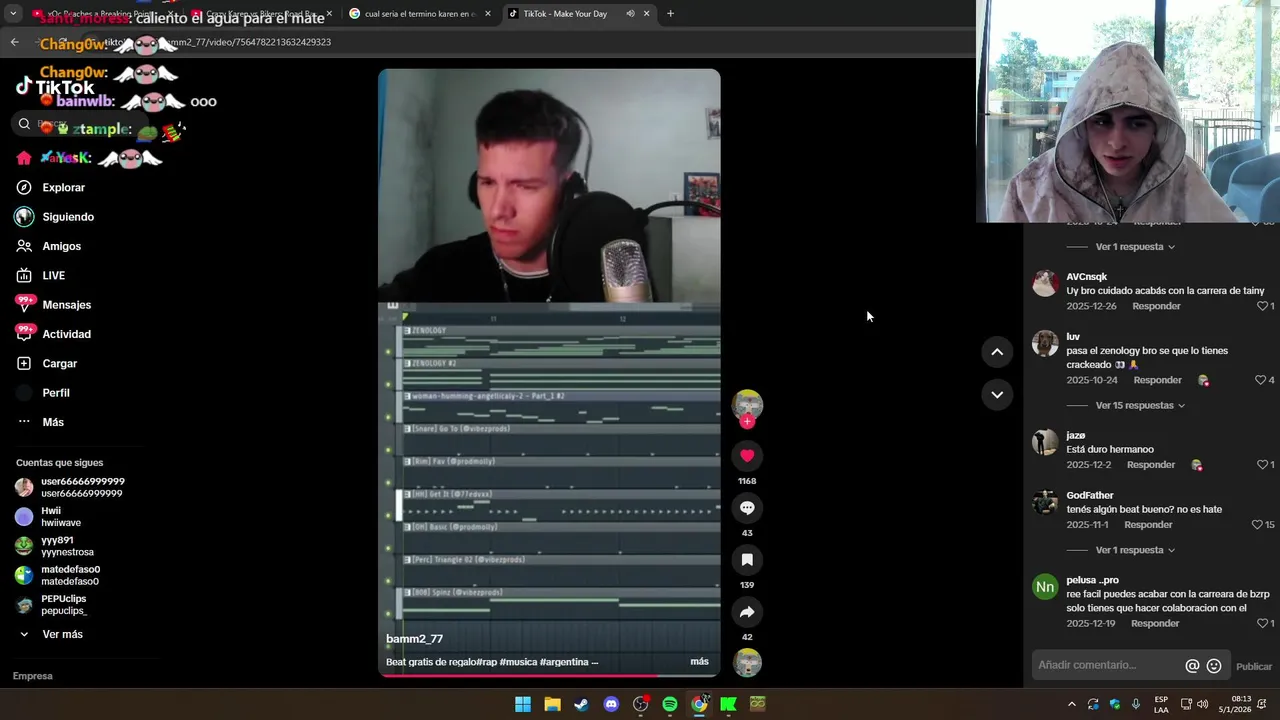The width and height of the screenshot is (1280, 720).
Task: Like jazø's comment heart
Action: (1262, 465)
